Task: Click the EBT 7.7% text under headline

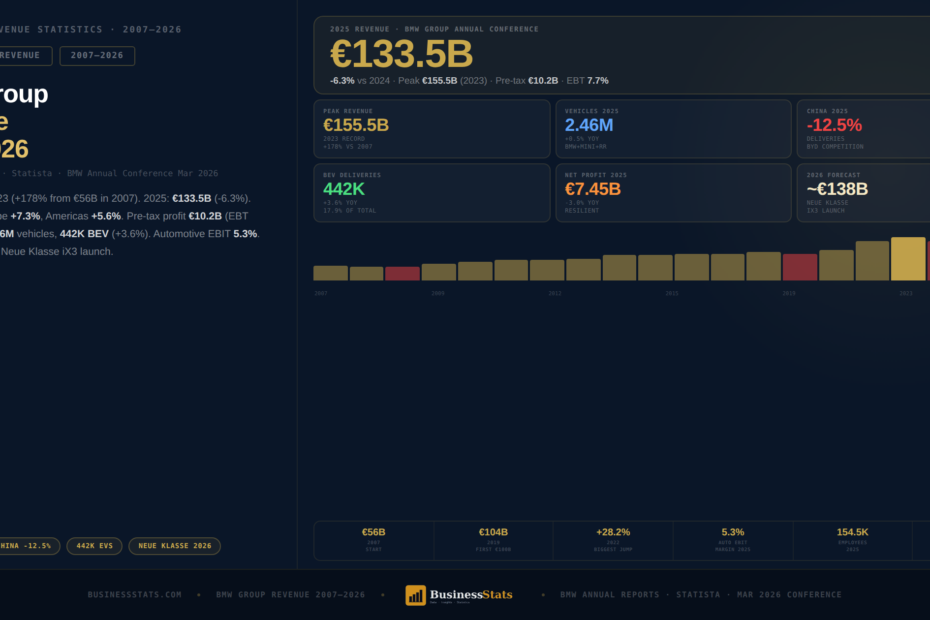Action: (x=587, y=81)
